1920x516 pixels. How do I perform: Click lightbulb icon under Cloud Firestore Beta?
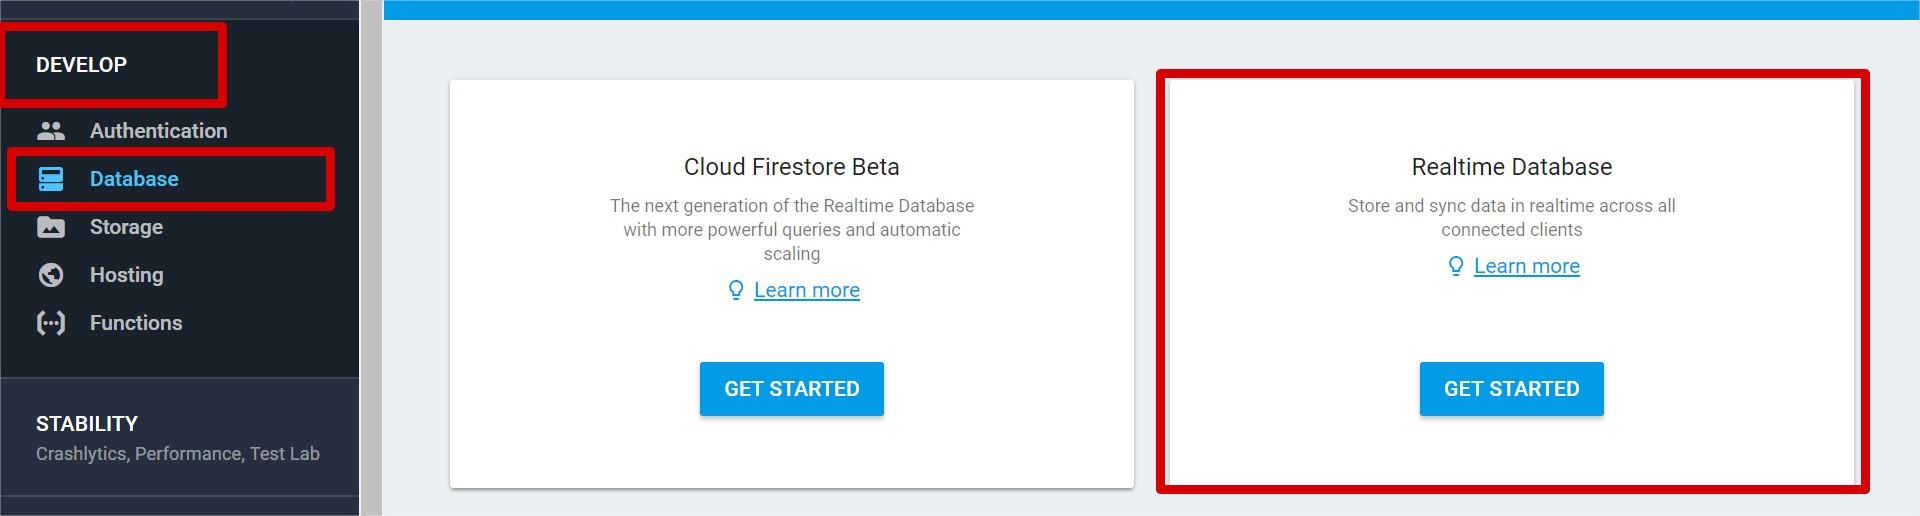click(x=736, y=290)
